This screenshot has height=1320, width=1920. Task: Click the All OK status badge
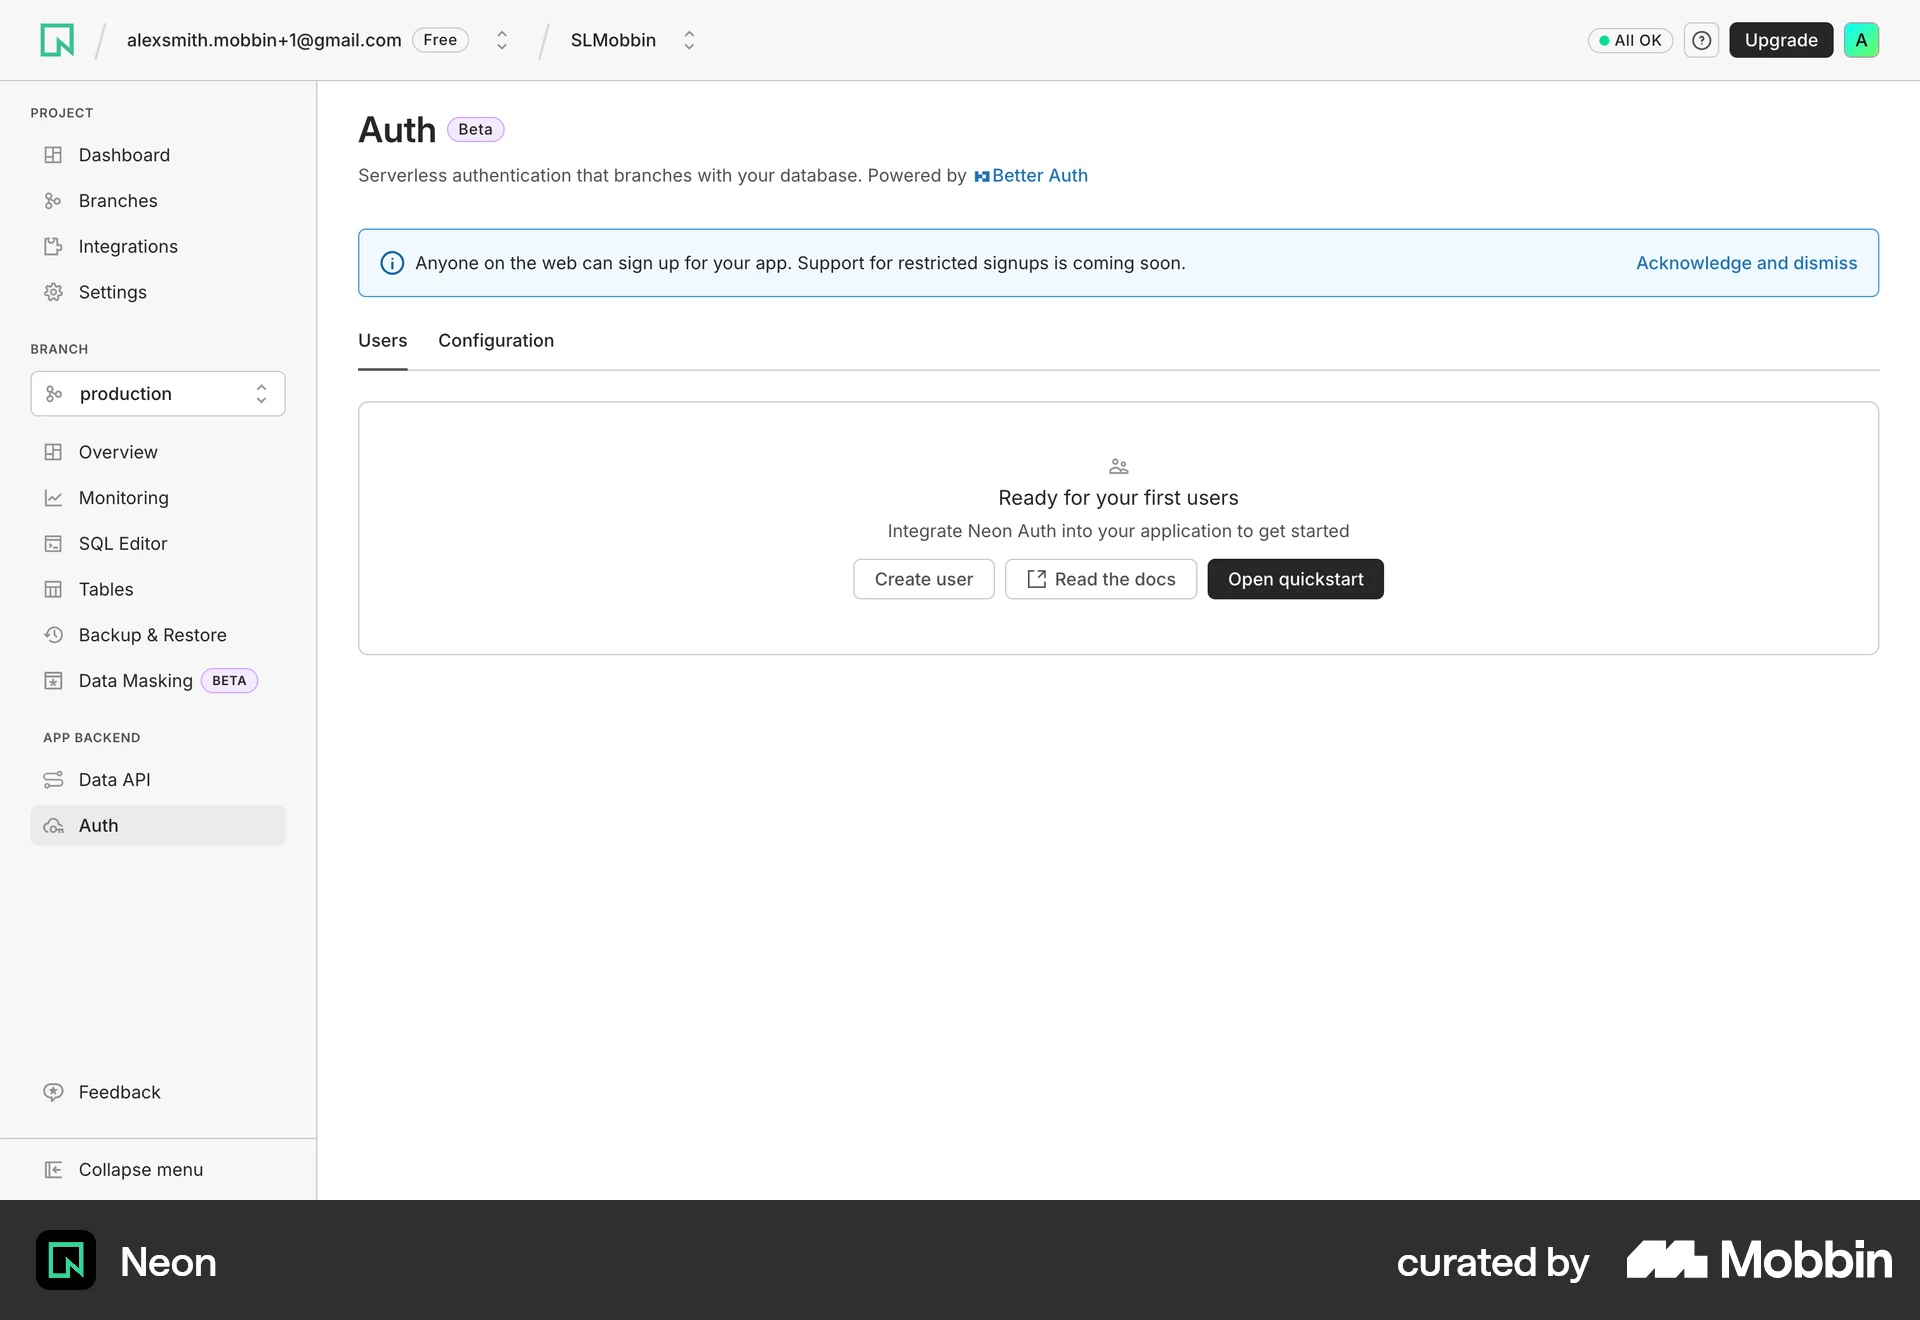tap(1630, 41)
